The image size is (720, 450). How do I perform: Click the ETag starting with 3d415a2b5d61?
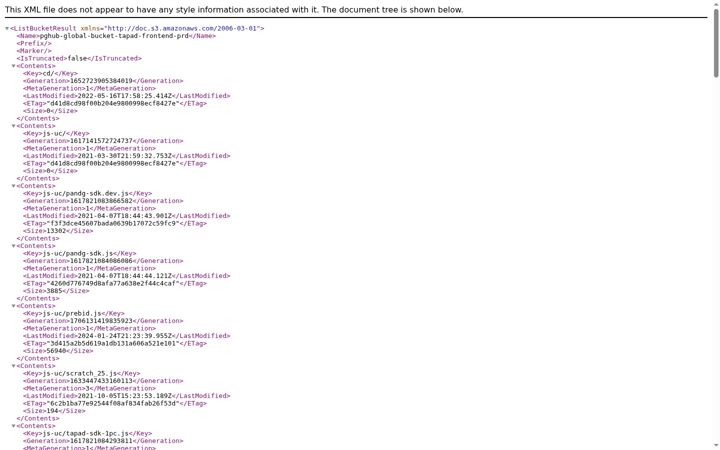point(113,343)
